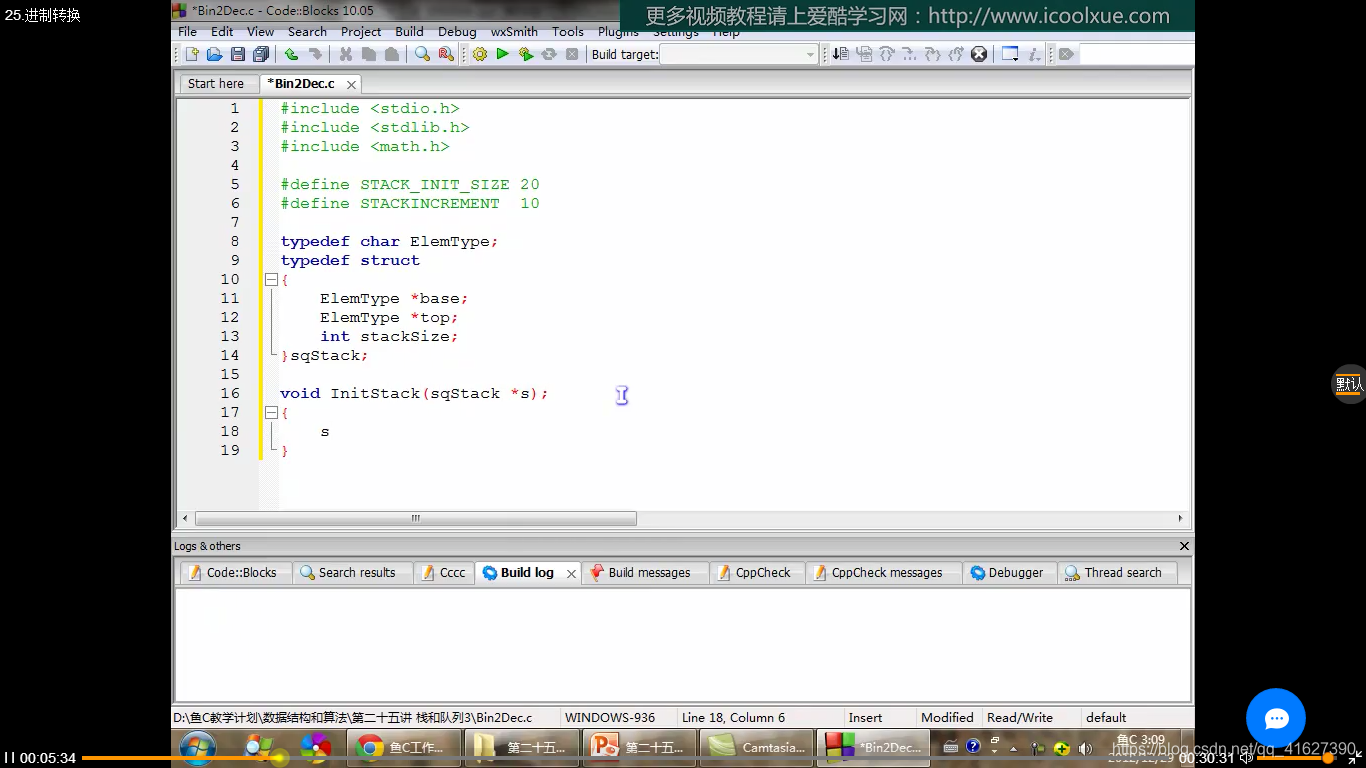Click the Redo arrow icon

click(x=314, y=54)
